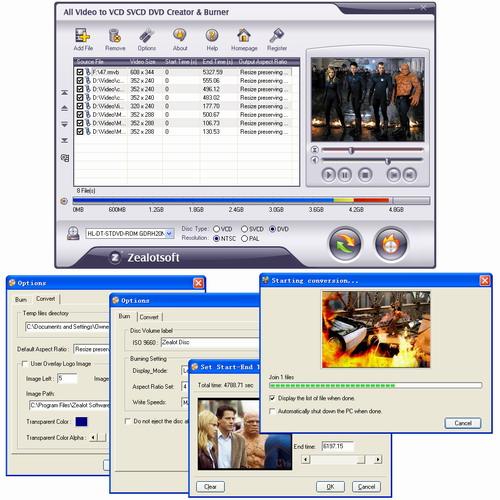Click Clear in Set Start-End dialog
This screenshot has height=500, width=500.
210,487
